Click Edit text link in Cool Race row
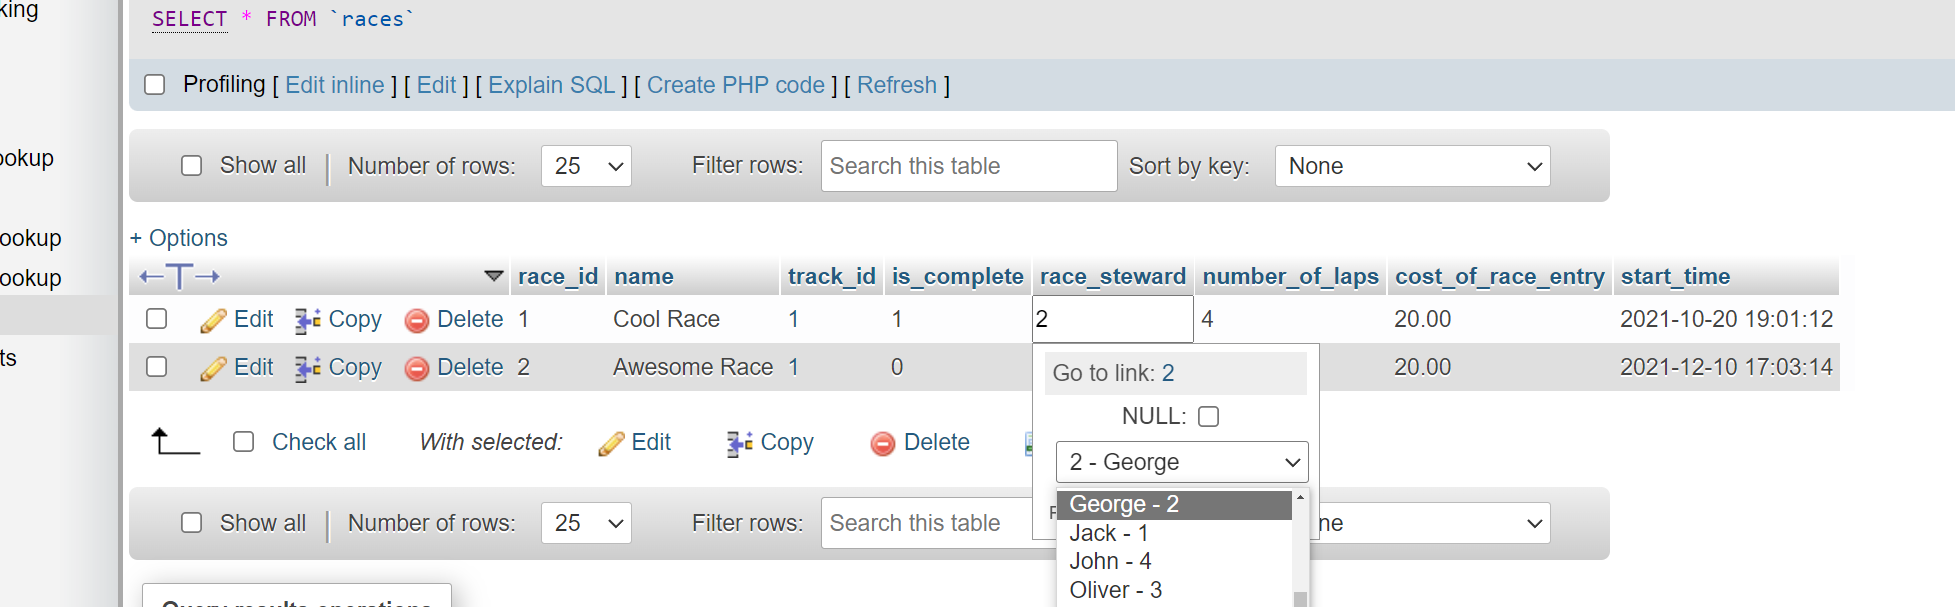Image resolution: width=1955 pixels, height=607 pixels. [254, 319]
